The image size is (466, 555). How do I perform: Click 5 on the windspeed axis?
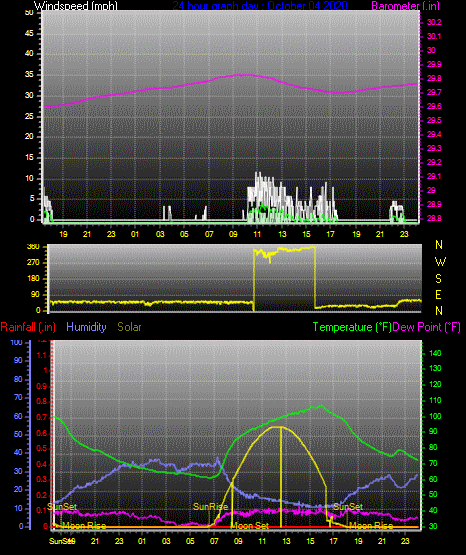(x=32, y=199)
